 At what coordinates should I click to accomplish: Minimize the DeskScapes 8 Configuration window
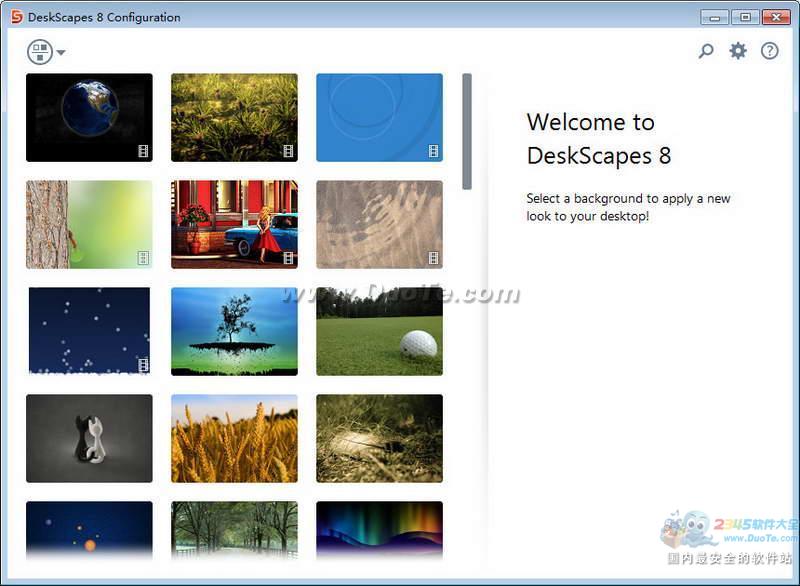pos(715,17)
